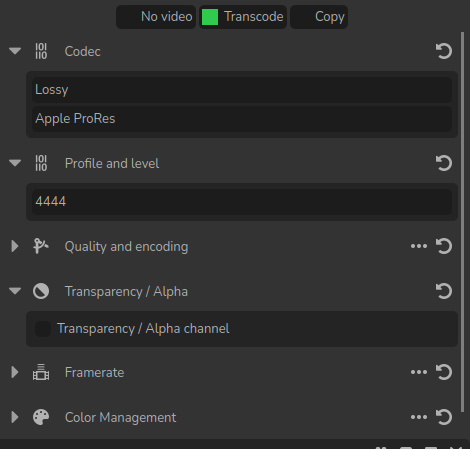This screenshot has height=449, width=470.
Task: Reset the Color Management section
Action: pos(444,417)
